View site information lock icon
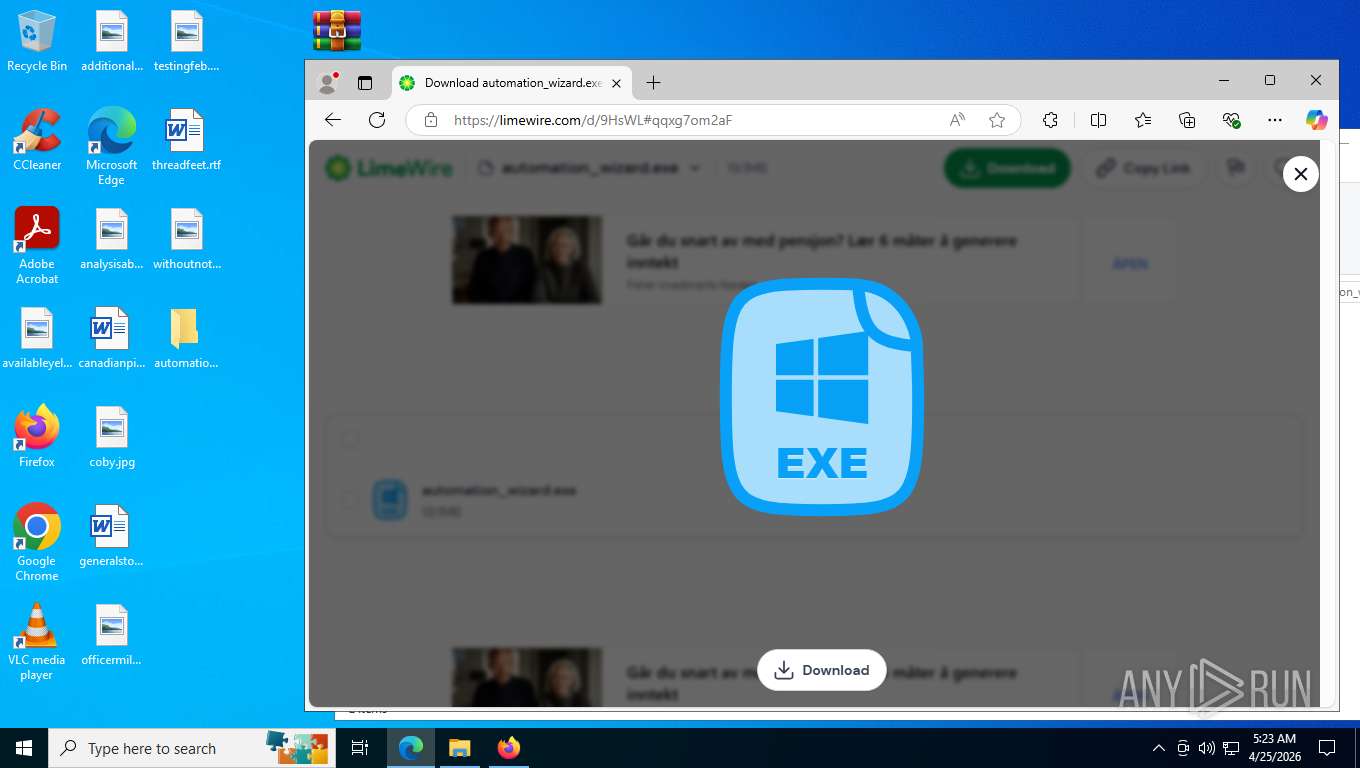1360x768 pixels. [431, 120]
